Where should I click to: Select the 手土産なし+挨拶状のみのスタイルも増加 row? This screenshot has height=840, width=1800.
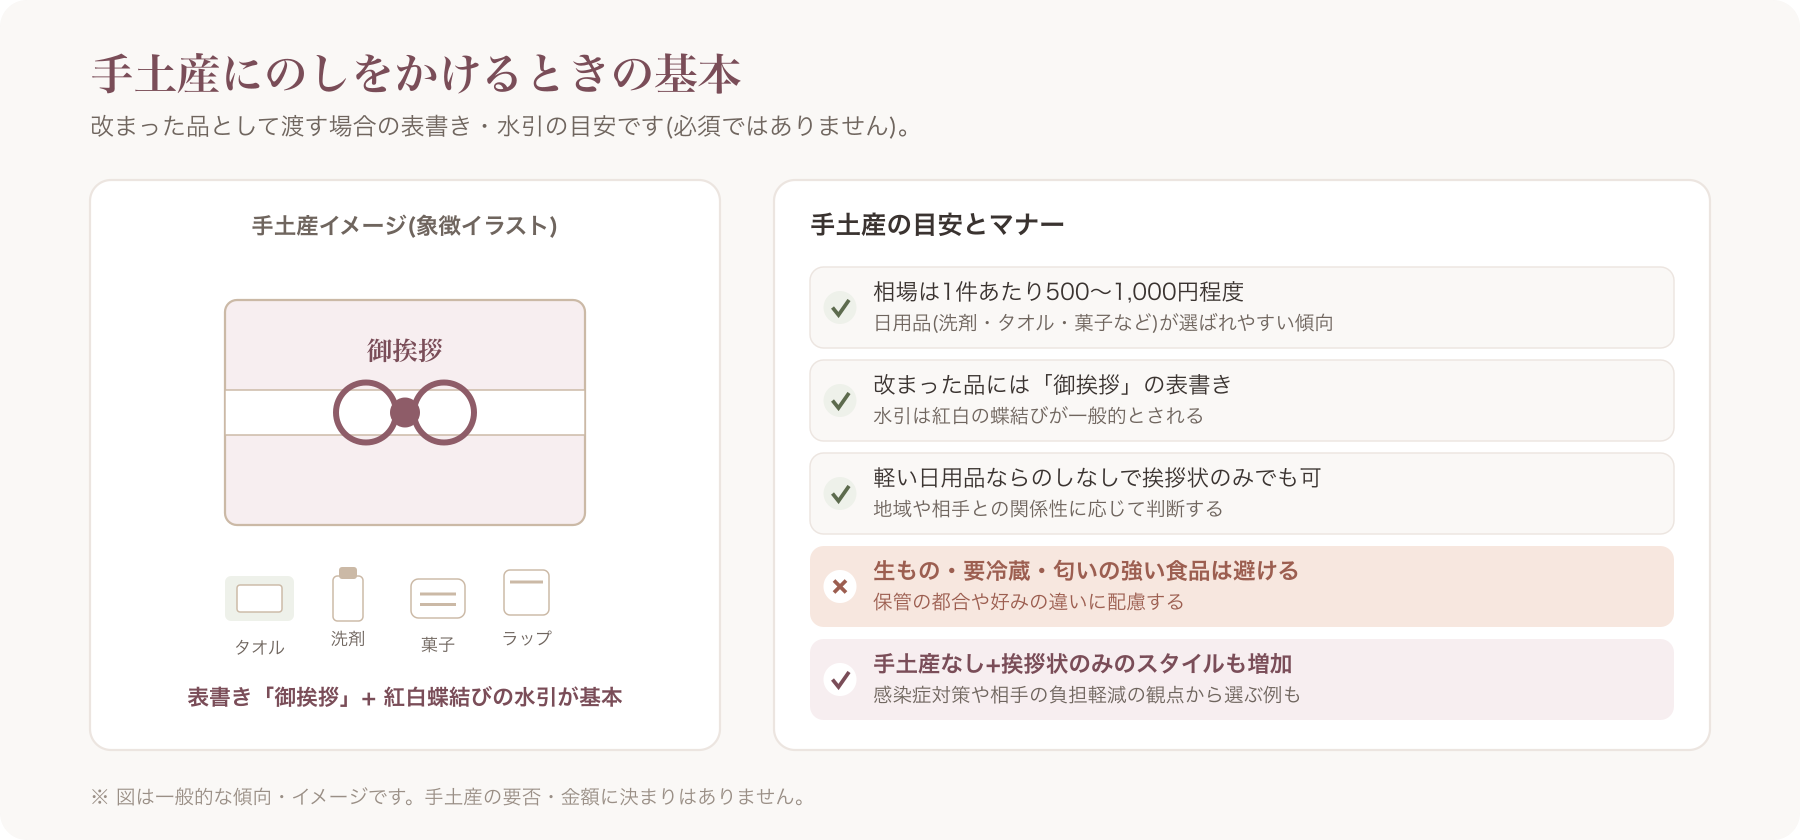[x=1242, y=679]
